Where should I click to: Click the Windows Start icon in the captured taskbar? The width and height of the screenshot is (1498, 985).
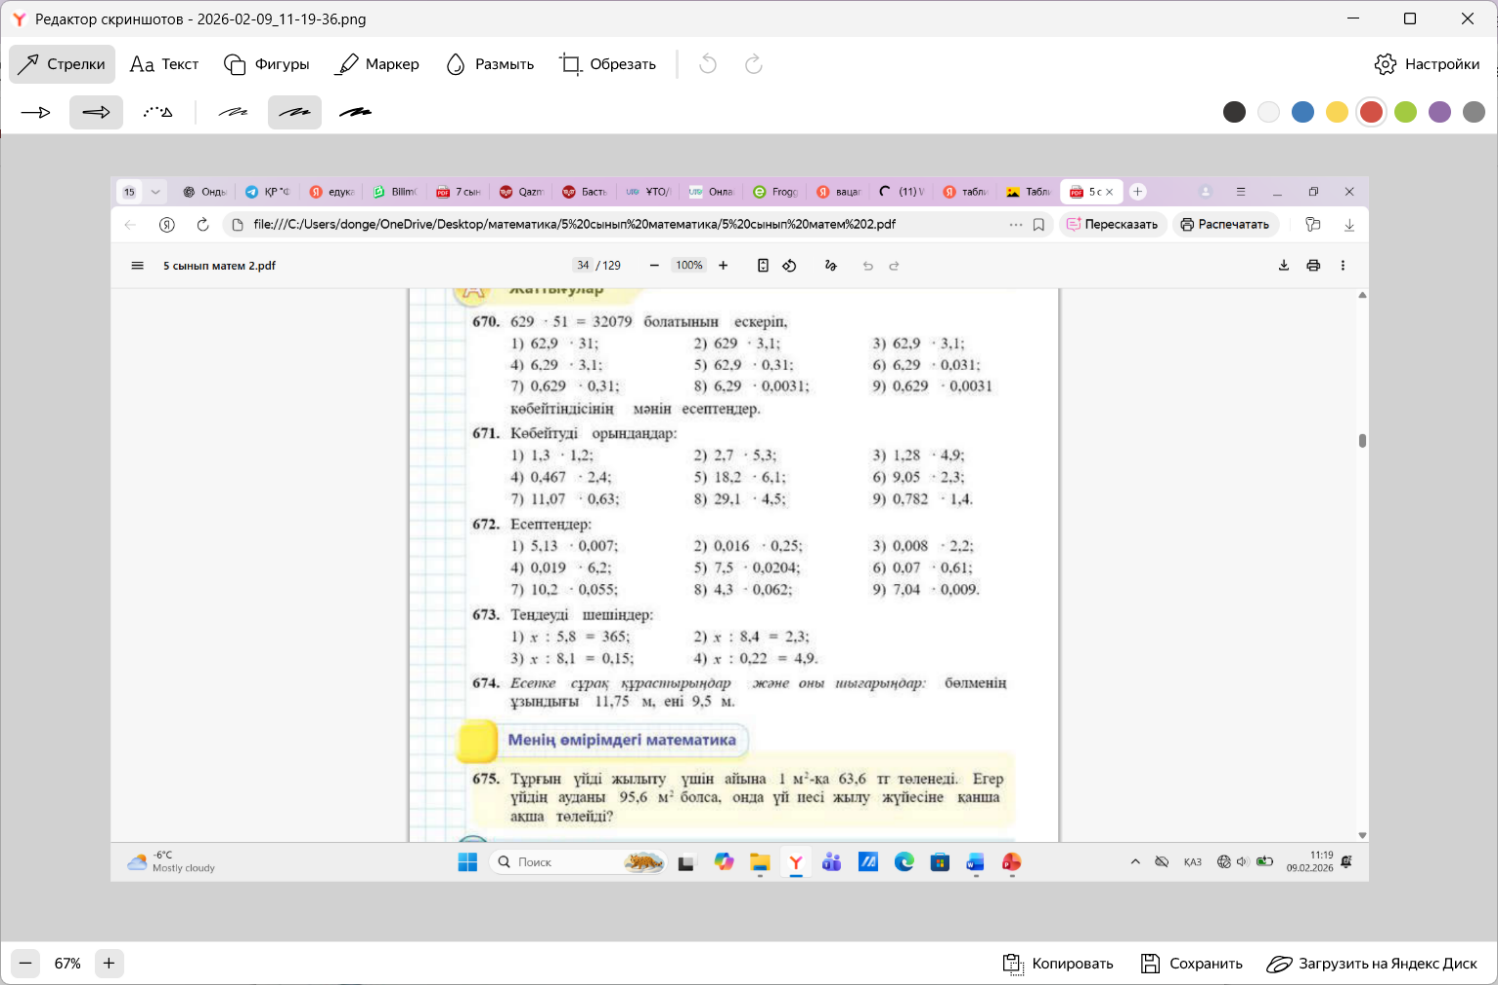pyautogui.click(x=468, y=862)
